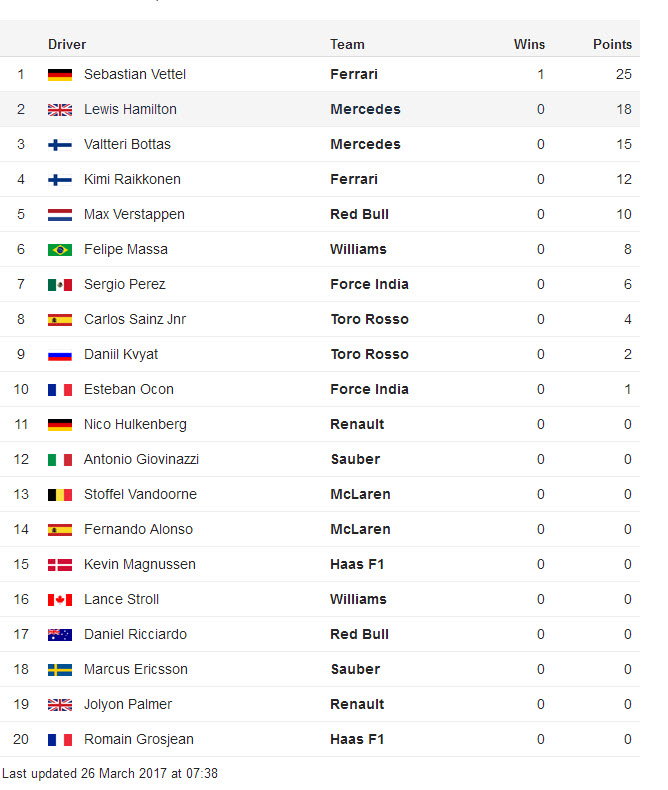This screenshot has width=668, height=790.
Task: Open Valtteri Bottas driver name
Action: (127, 145)
